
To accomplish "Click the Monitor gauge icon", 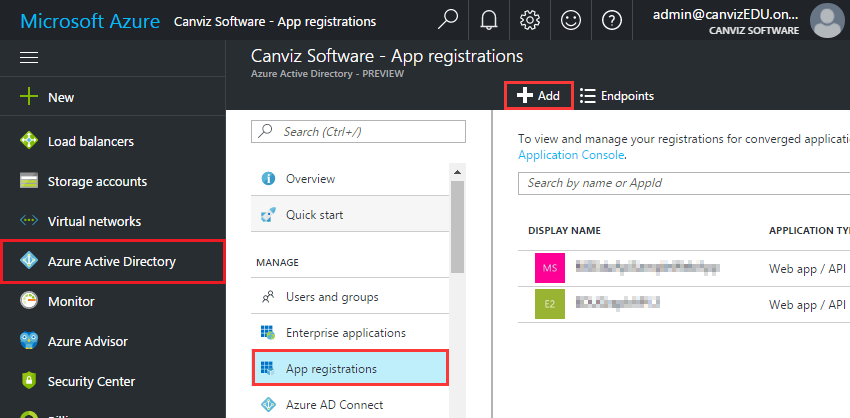I will point(29,301).
